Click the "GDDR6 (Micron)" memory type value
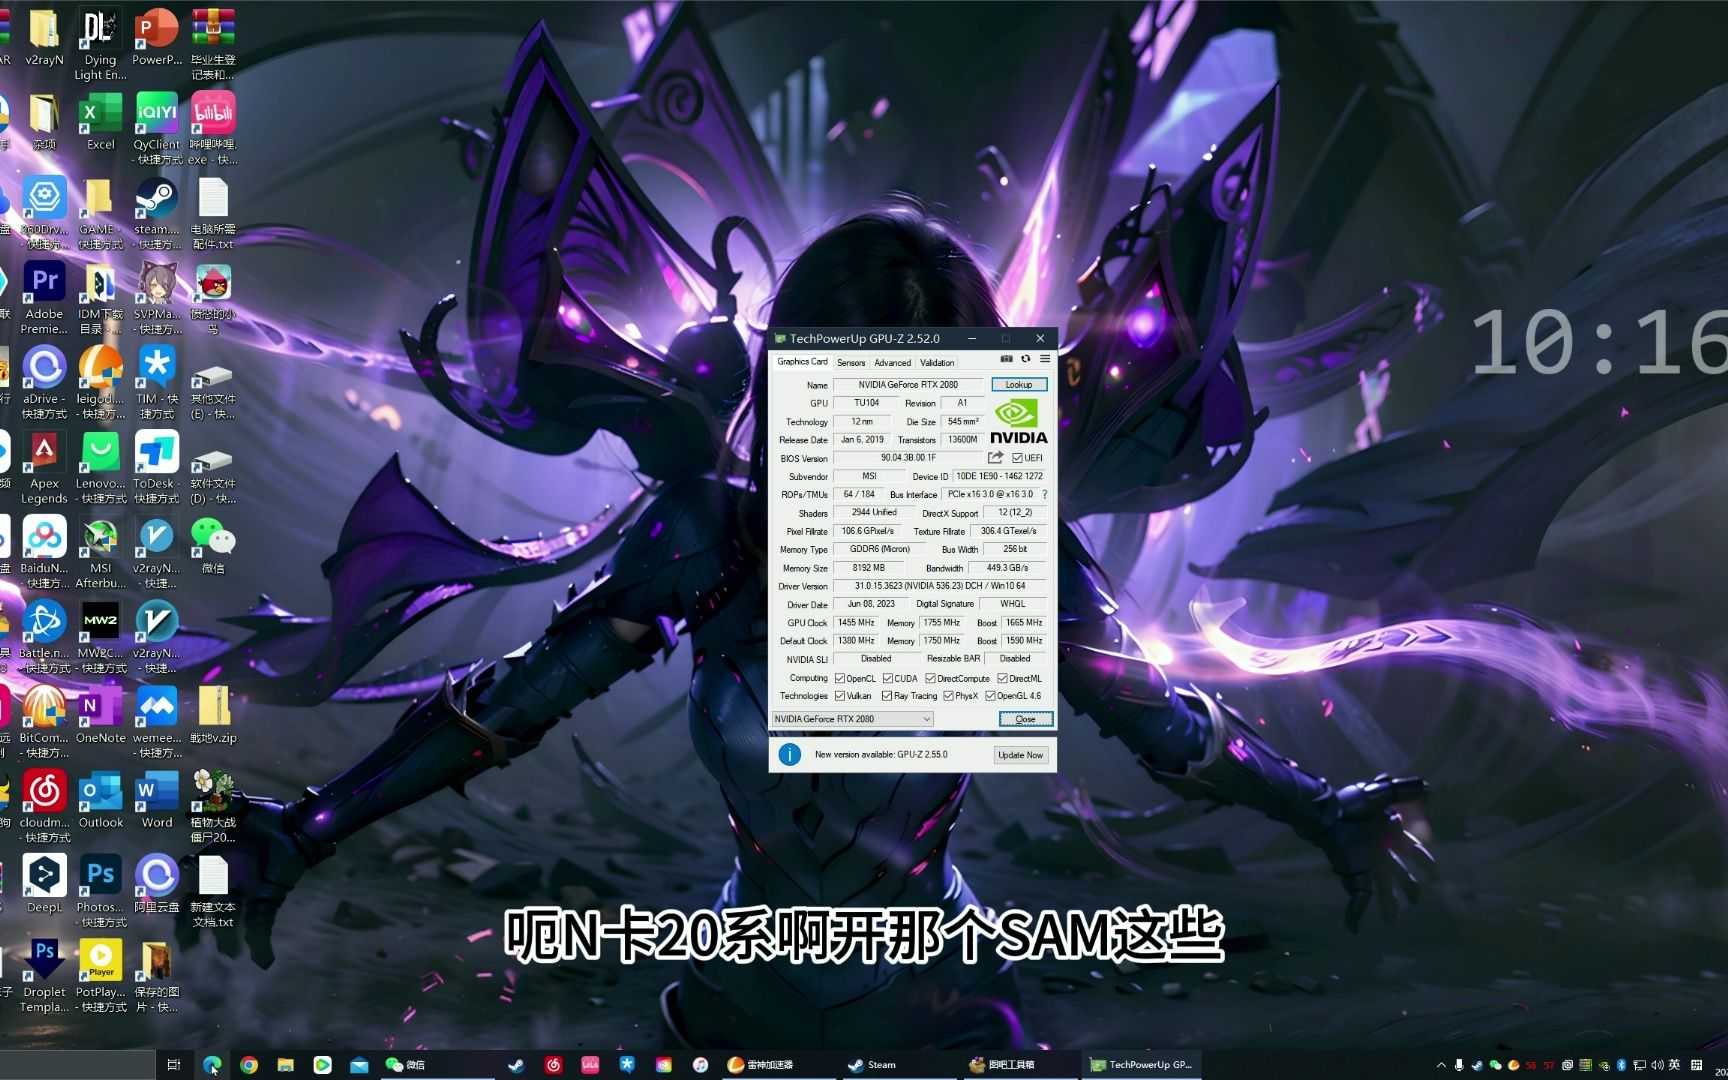This screenshot has height=1080, width=1728. [x=880, y=549]
